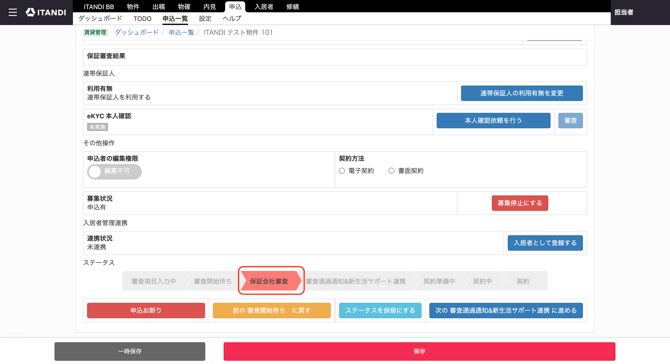The height and width of the screenshot is (364, 670).
Task: Select the 内見 top menu item
Action: pos(210,6)
